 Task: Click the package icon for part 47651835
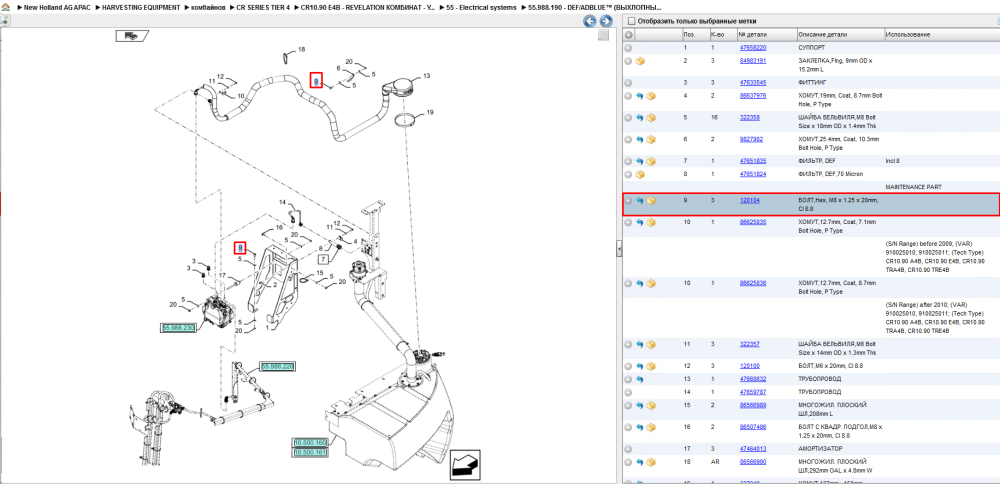651,161
